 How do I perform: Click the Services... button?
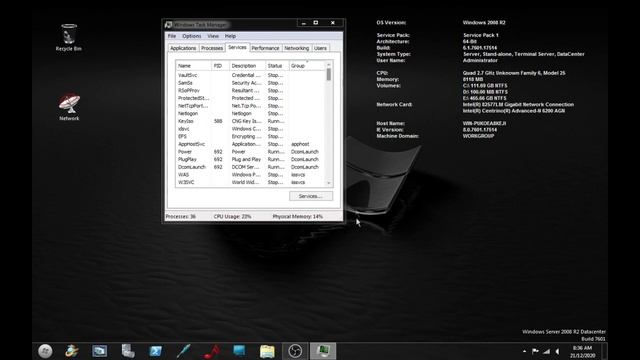[x=311, y=196]
